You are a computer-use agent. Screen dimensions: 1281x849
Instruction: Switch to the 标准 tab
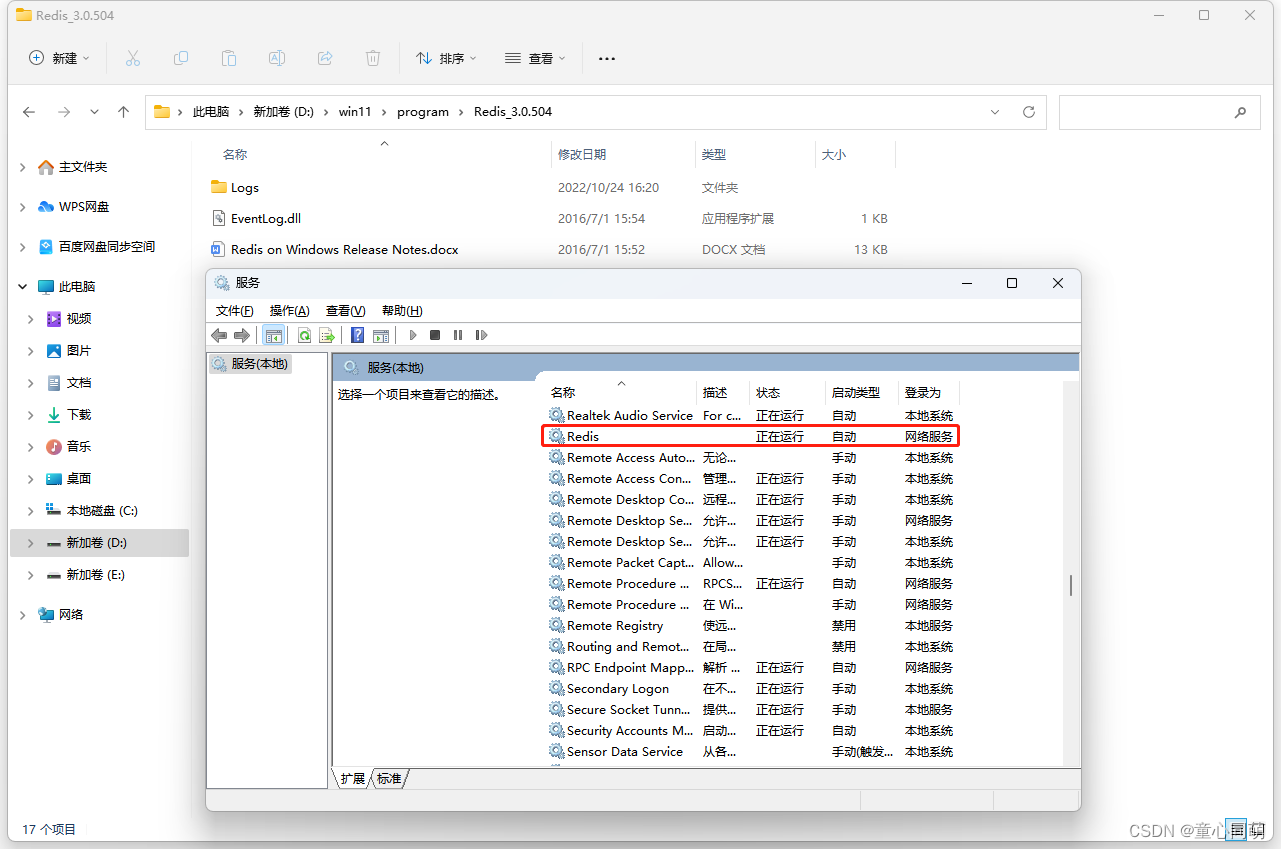pyautogui.click(x=389, y=778)
